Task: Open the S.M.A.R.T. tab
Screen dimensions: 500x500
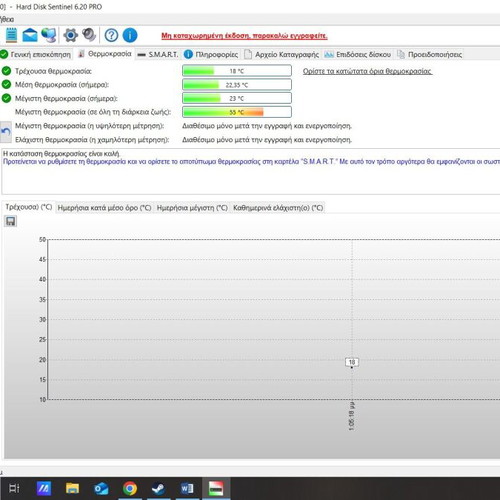Action: pos(158,54)
